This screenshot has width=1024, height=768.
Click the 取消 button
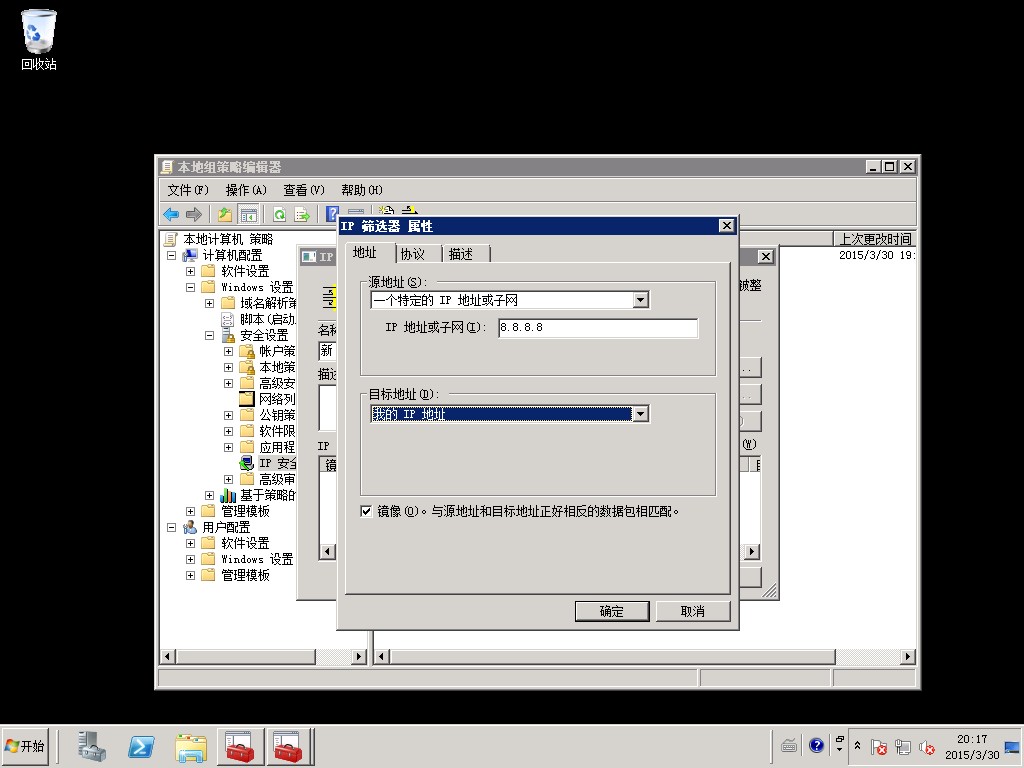point(692,611)
